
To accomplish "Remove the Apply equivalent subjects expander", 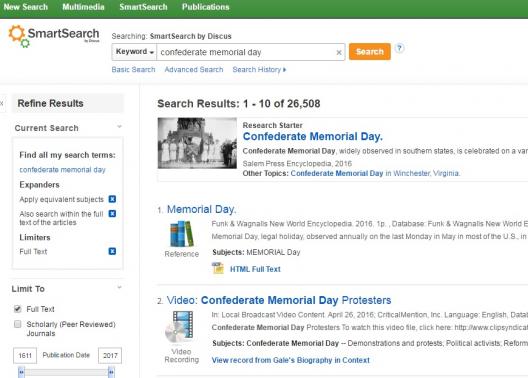I will (x=112, y=199).
